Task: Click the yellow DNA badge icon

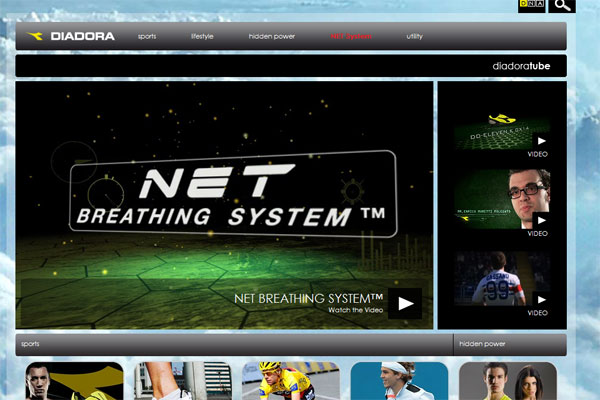Action: (532, 5)
